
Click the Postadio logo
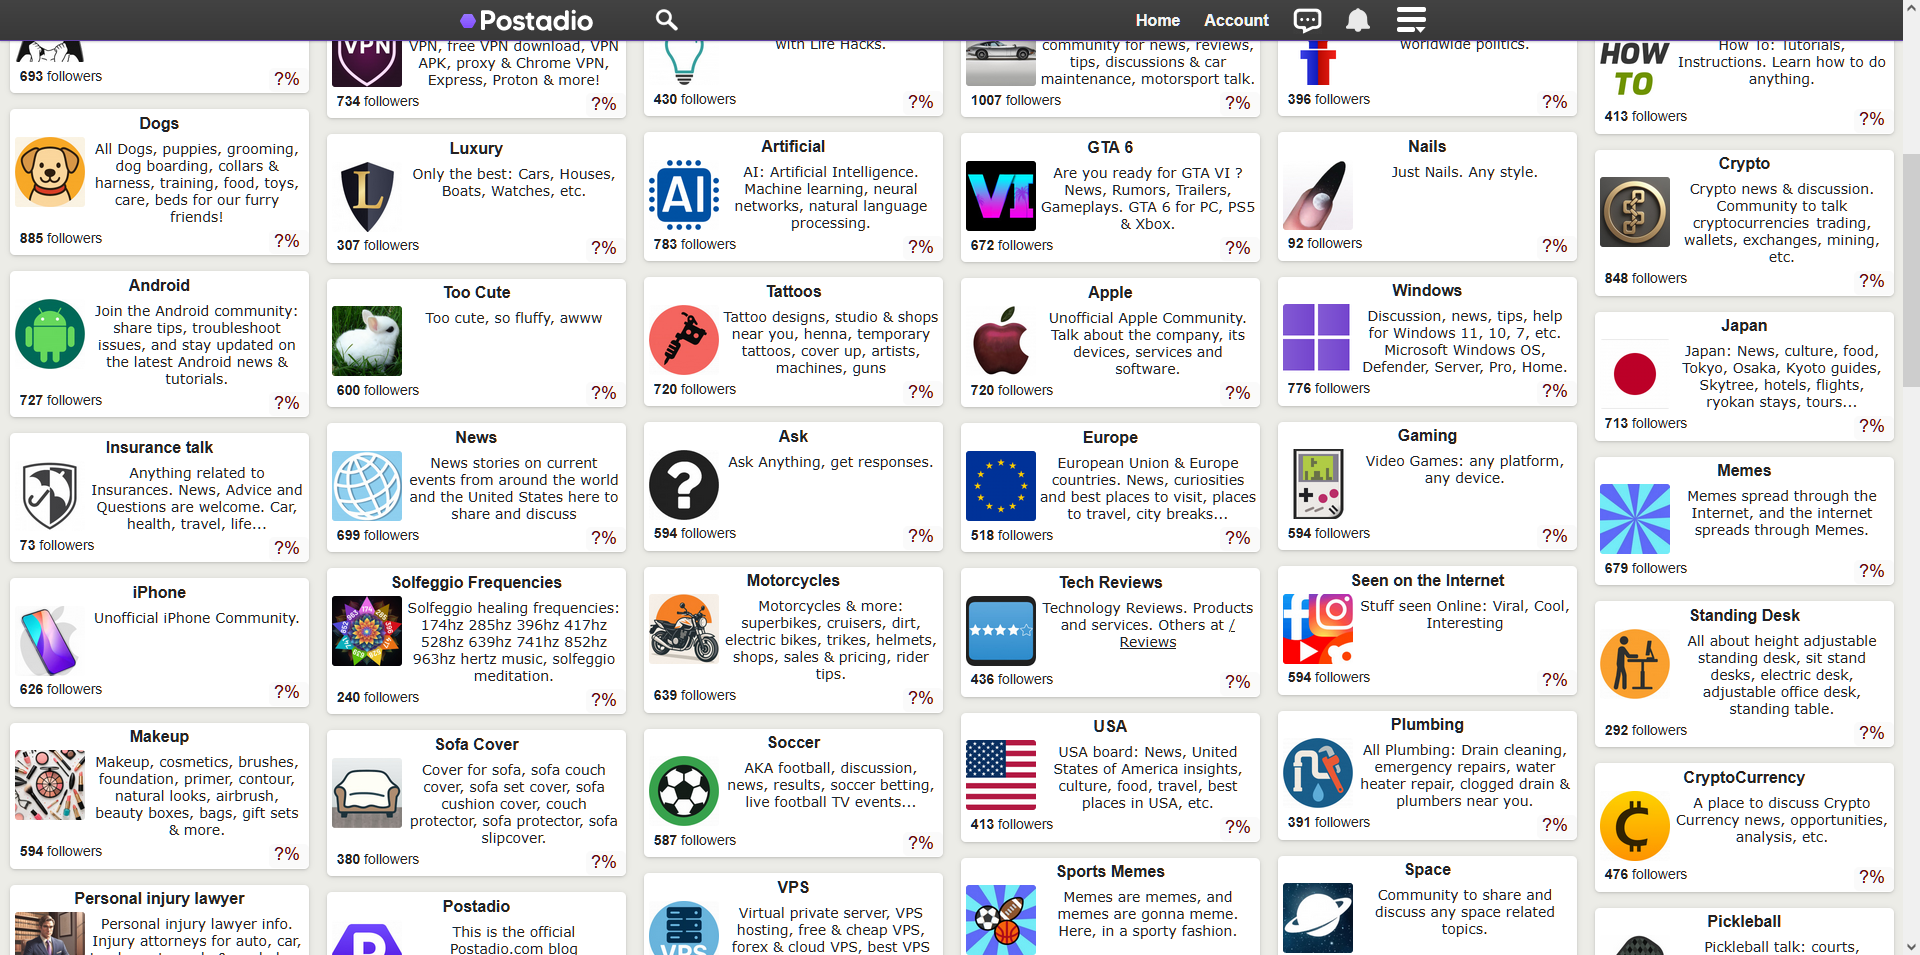pos(526,20)
